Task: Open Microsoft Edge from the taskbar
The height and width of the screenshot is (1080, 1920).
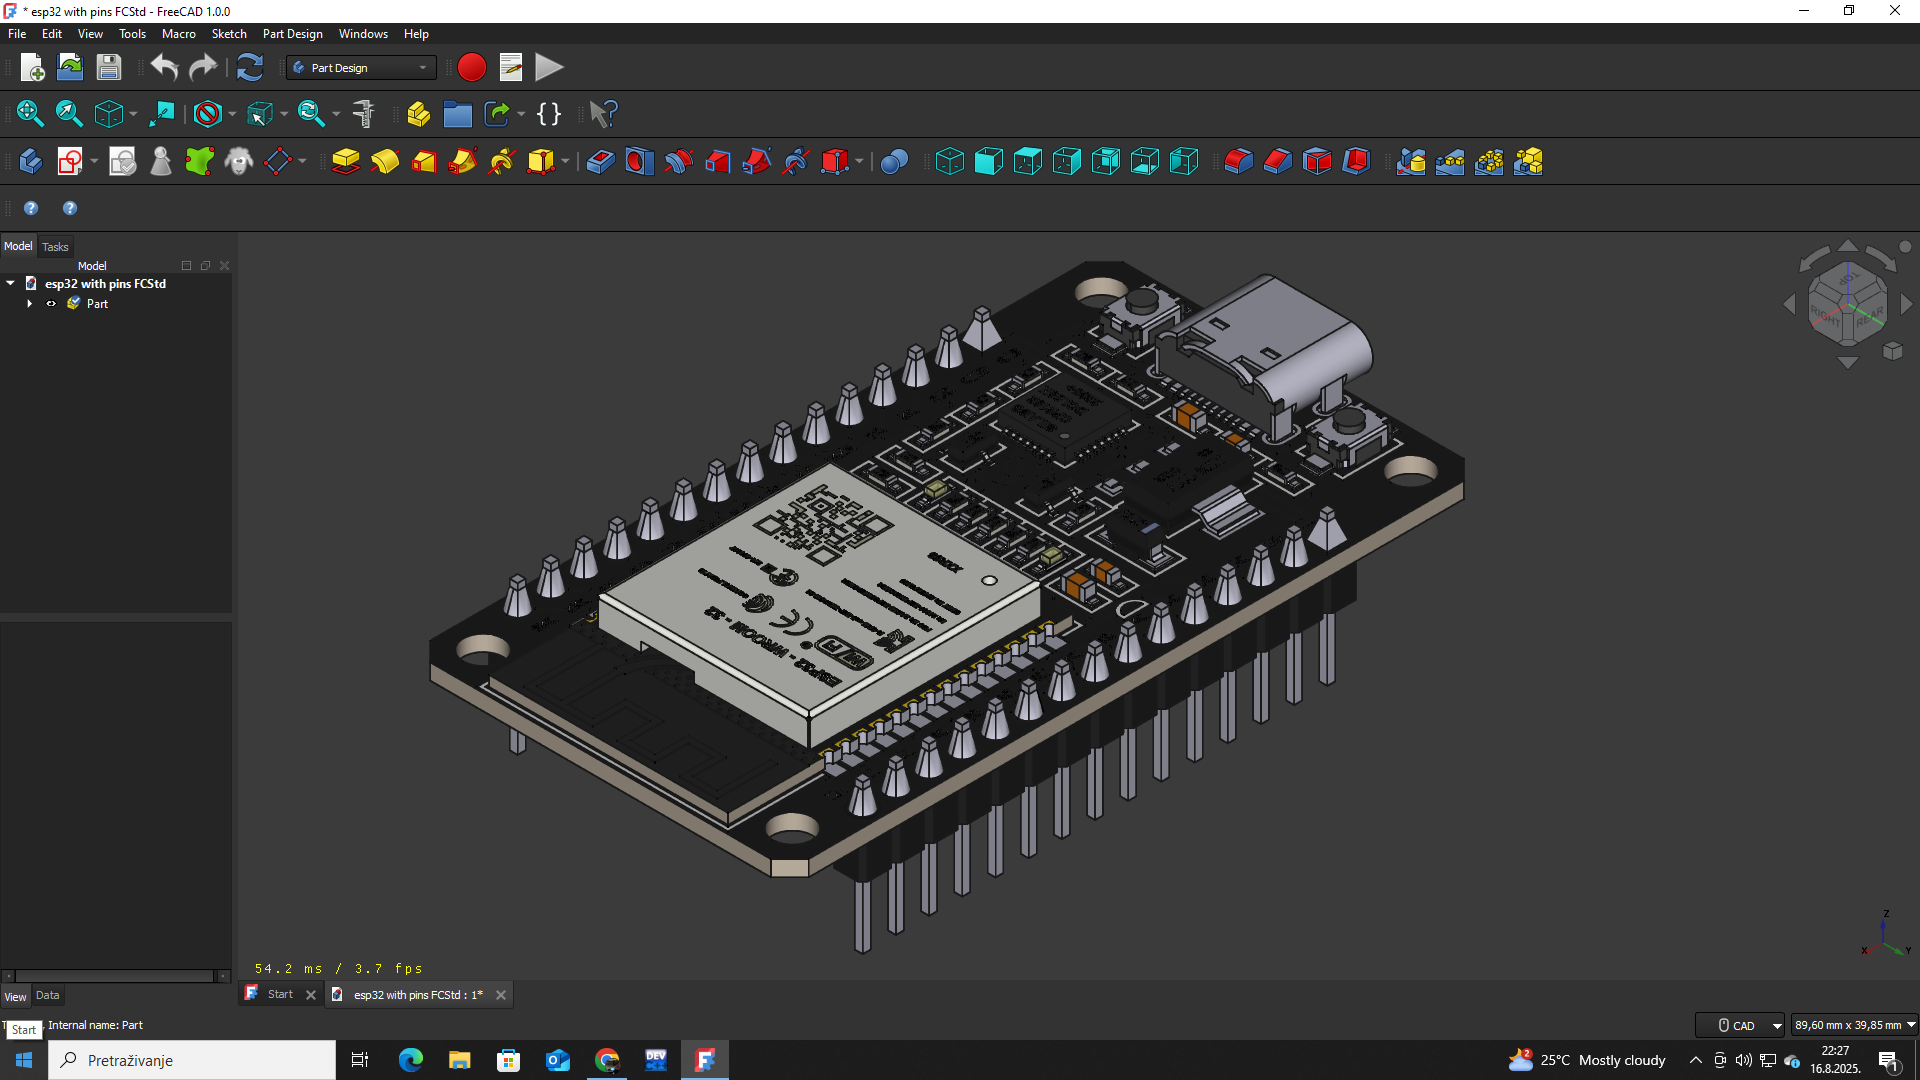Action: pyautogui.click(x=410, y=1060)
